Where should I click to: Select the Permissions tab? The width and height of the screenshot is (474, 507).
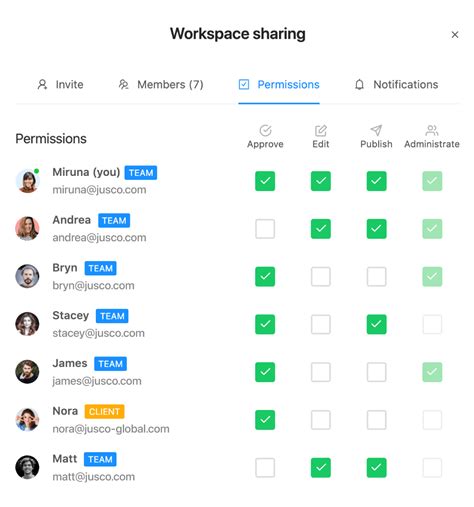pos(279,84)
